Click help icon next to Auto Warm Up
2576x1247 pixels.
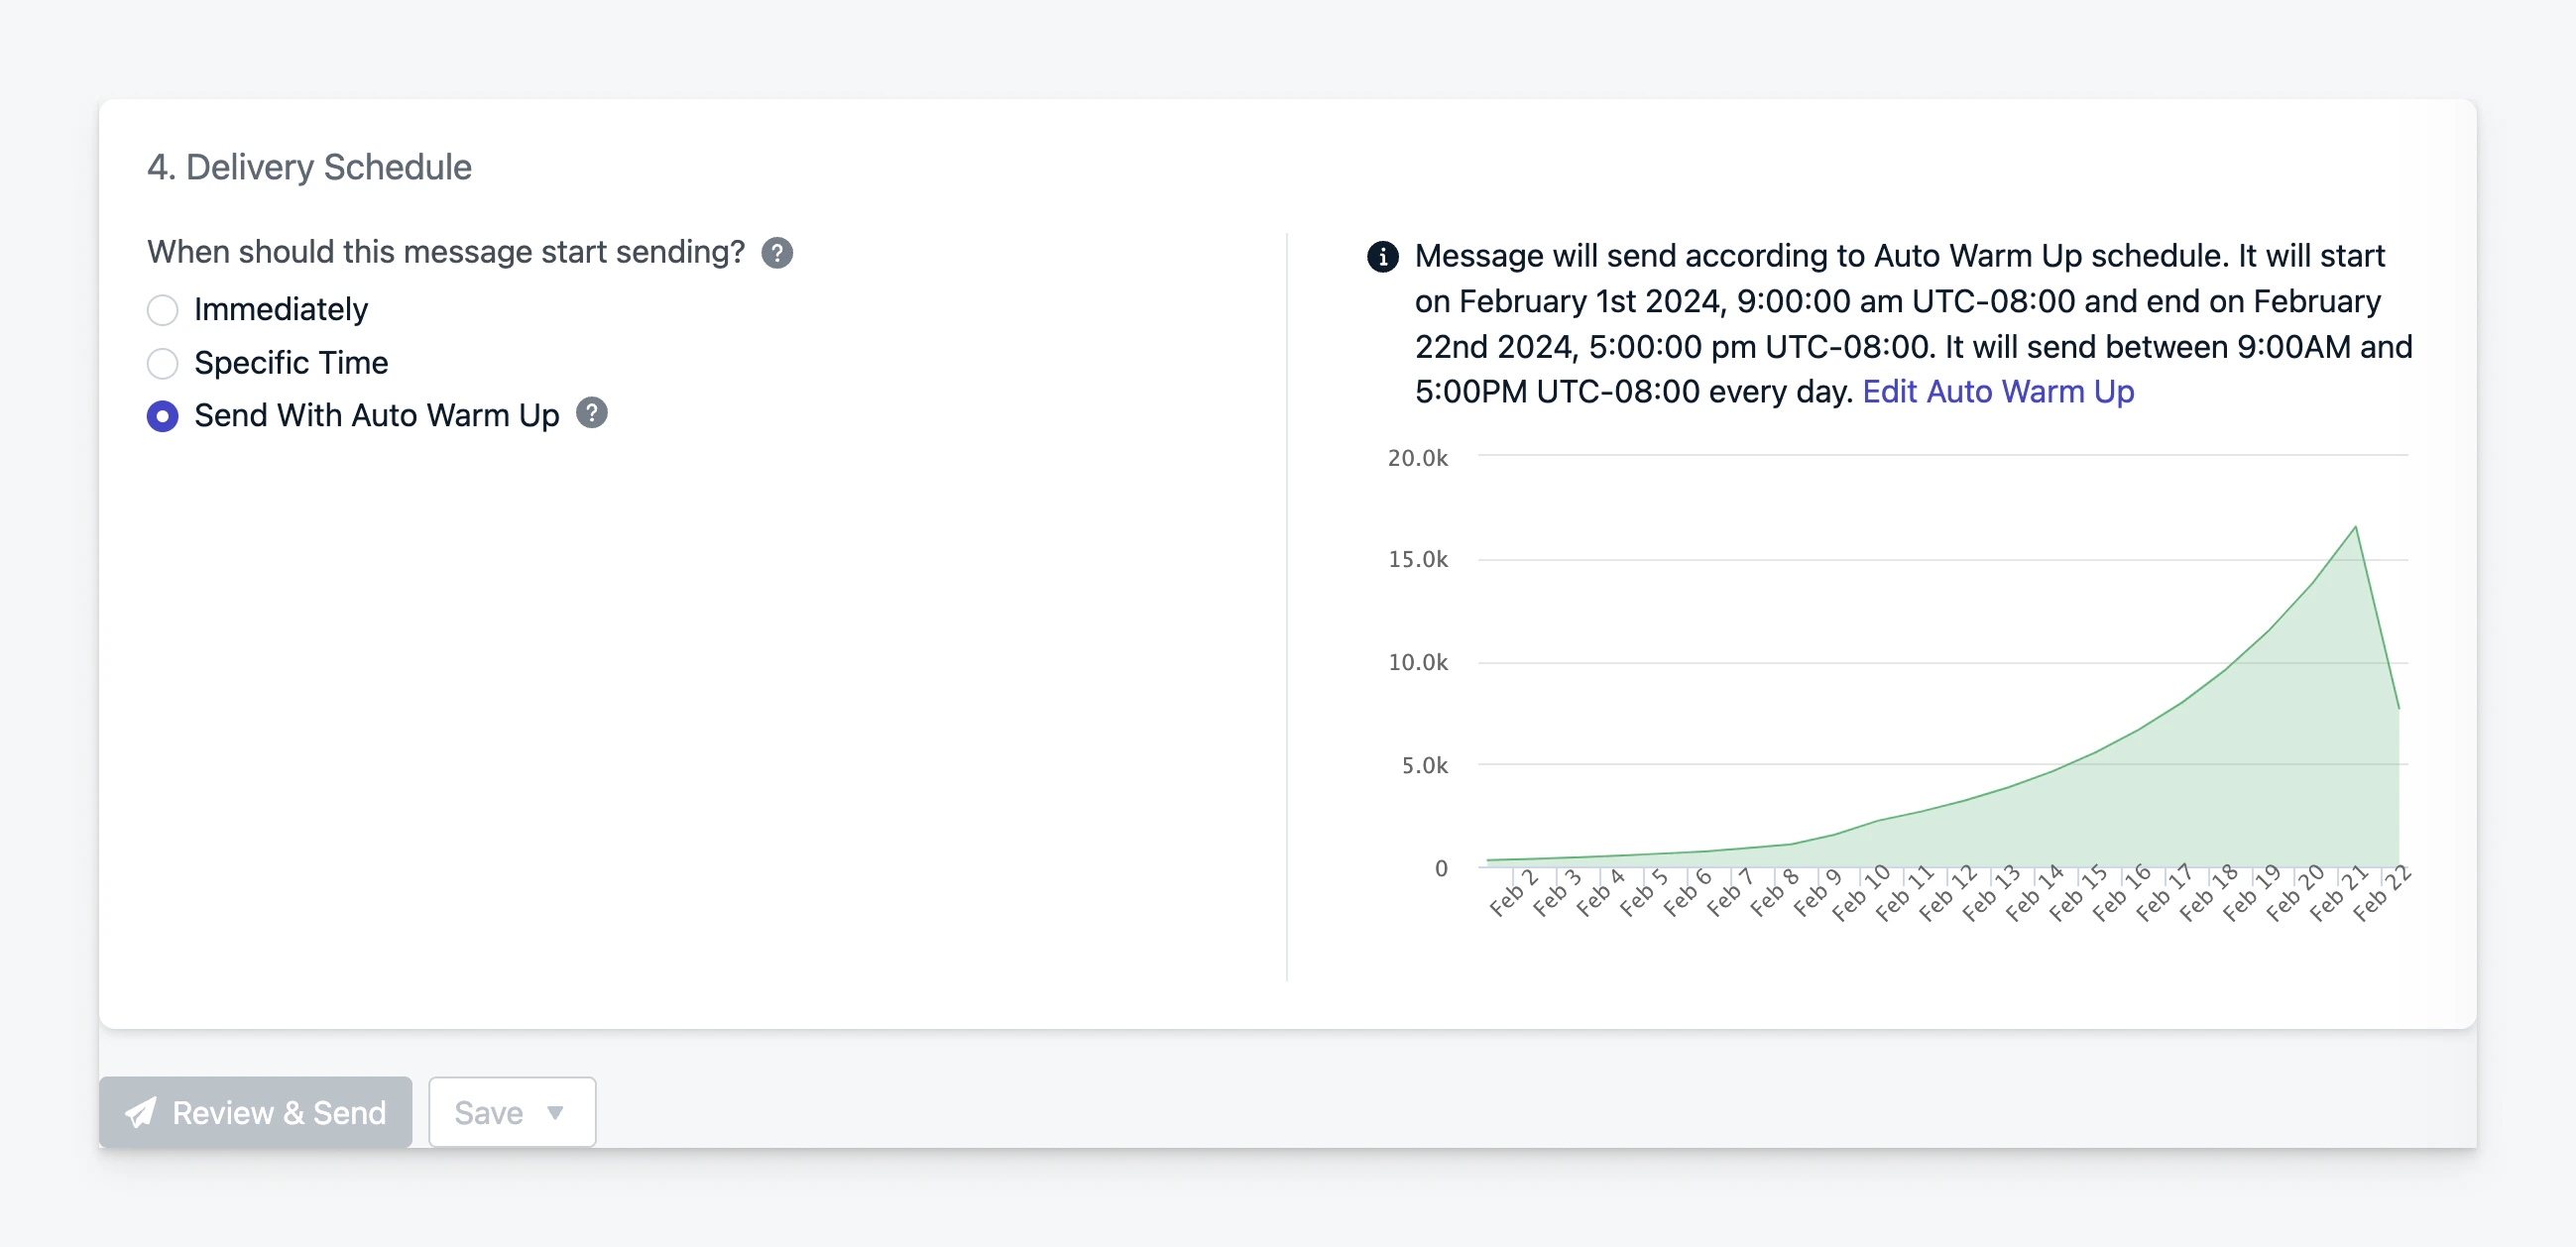point(591,413)
